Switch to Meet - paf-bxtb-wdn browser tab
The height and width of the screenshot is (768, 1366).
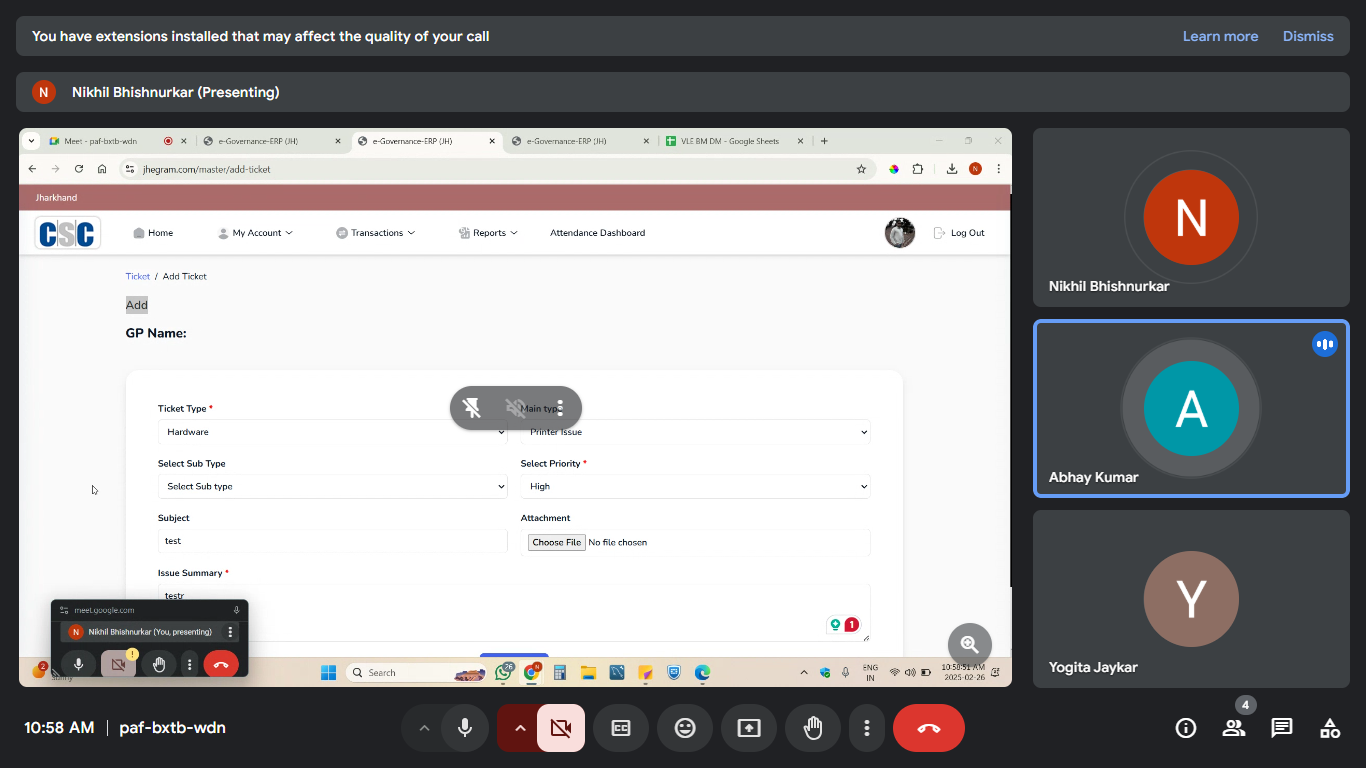tap(100, 141)
